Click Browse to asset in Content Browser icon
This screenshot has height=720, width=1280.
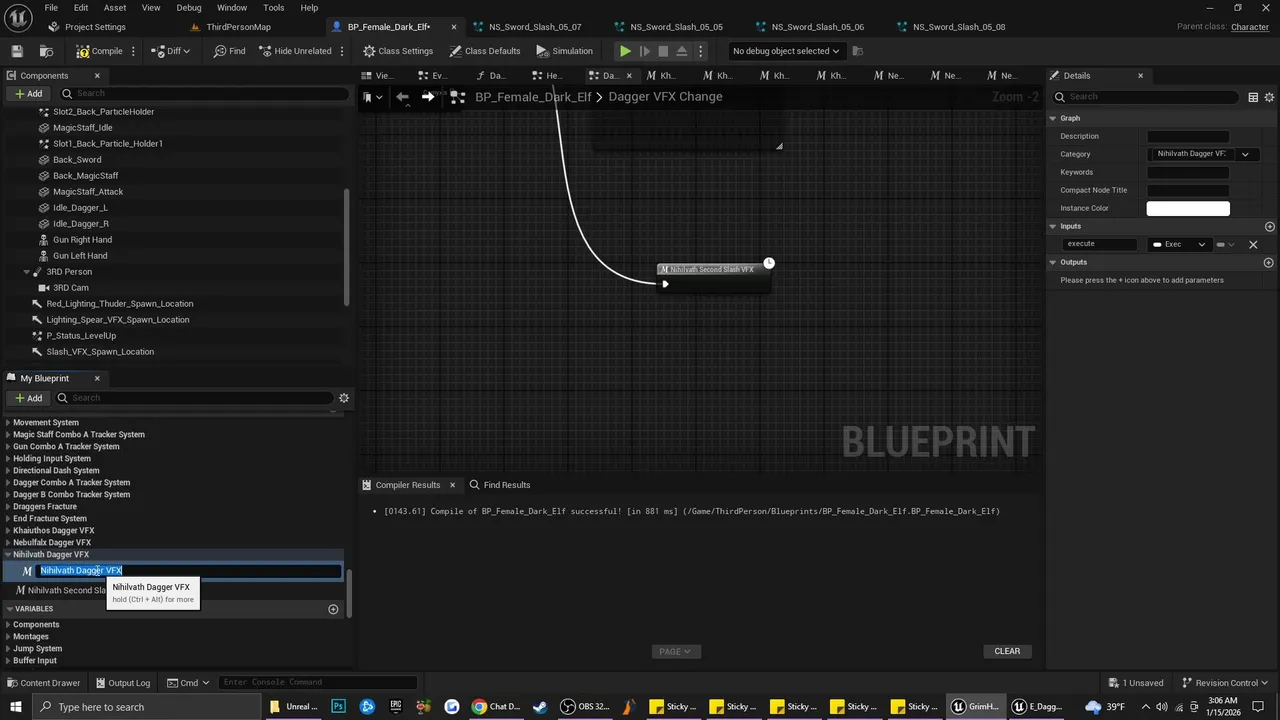tap(47, 51)
